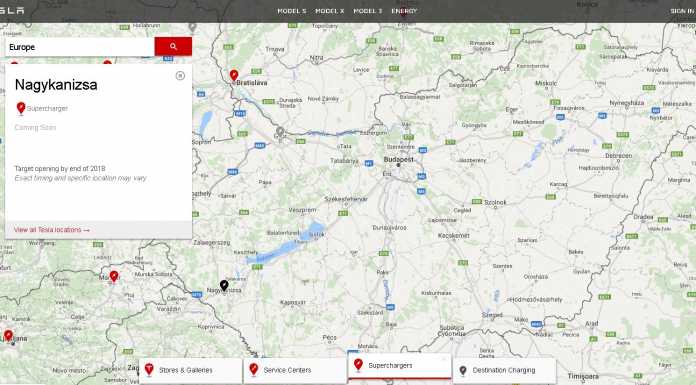This screenshot has height=385, width=696.
Task: Click the Tesla logo in header
Action: pos(12,11)
